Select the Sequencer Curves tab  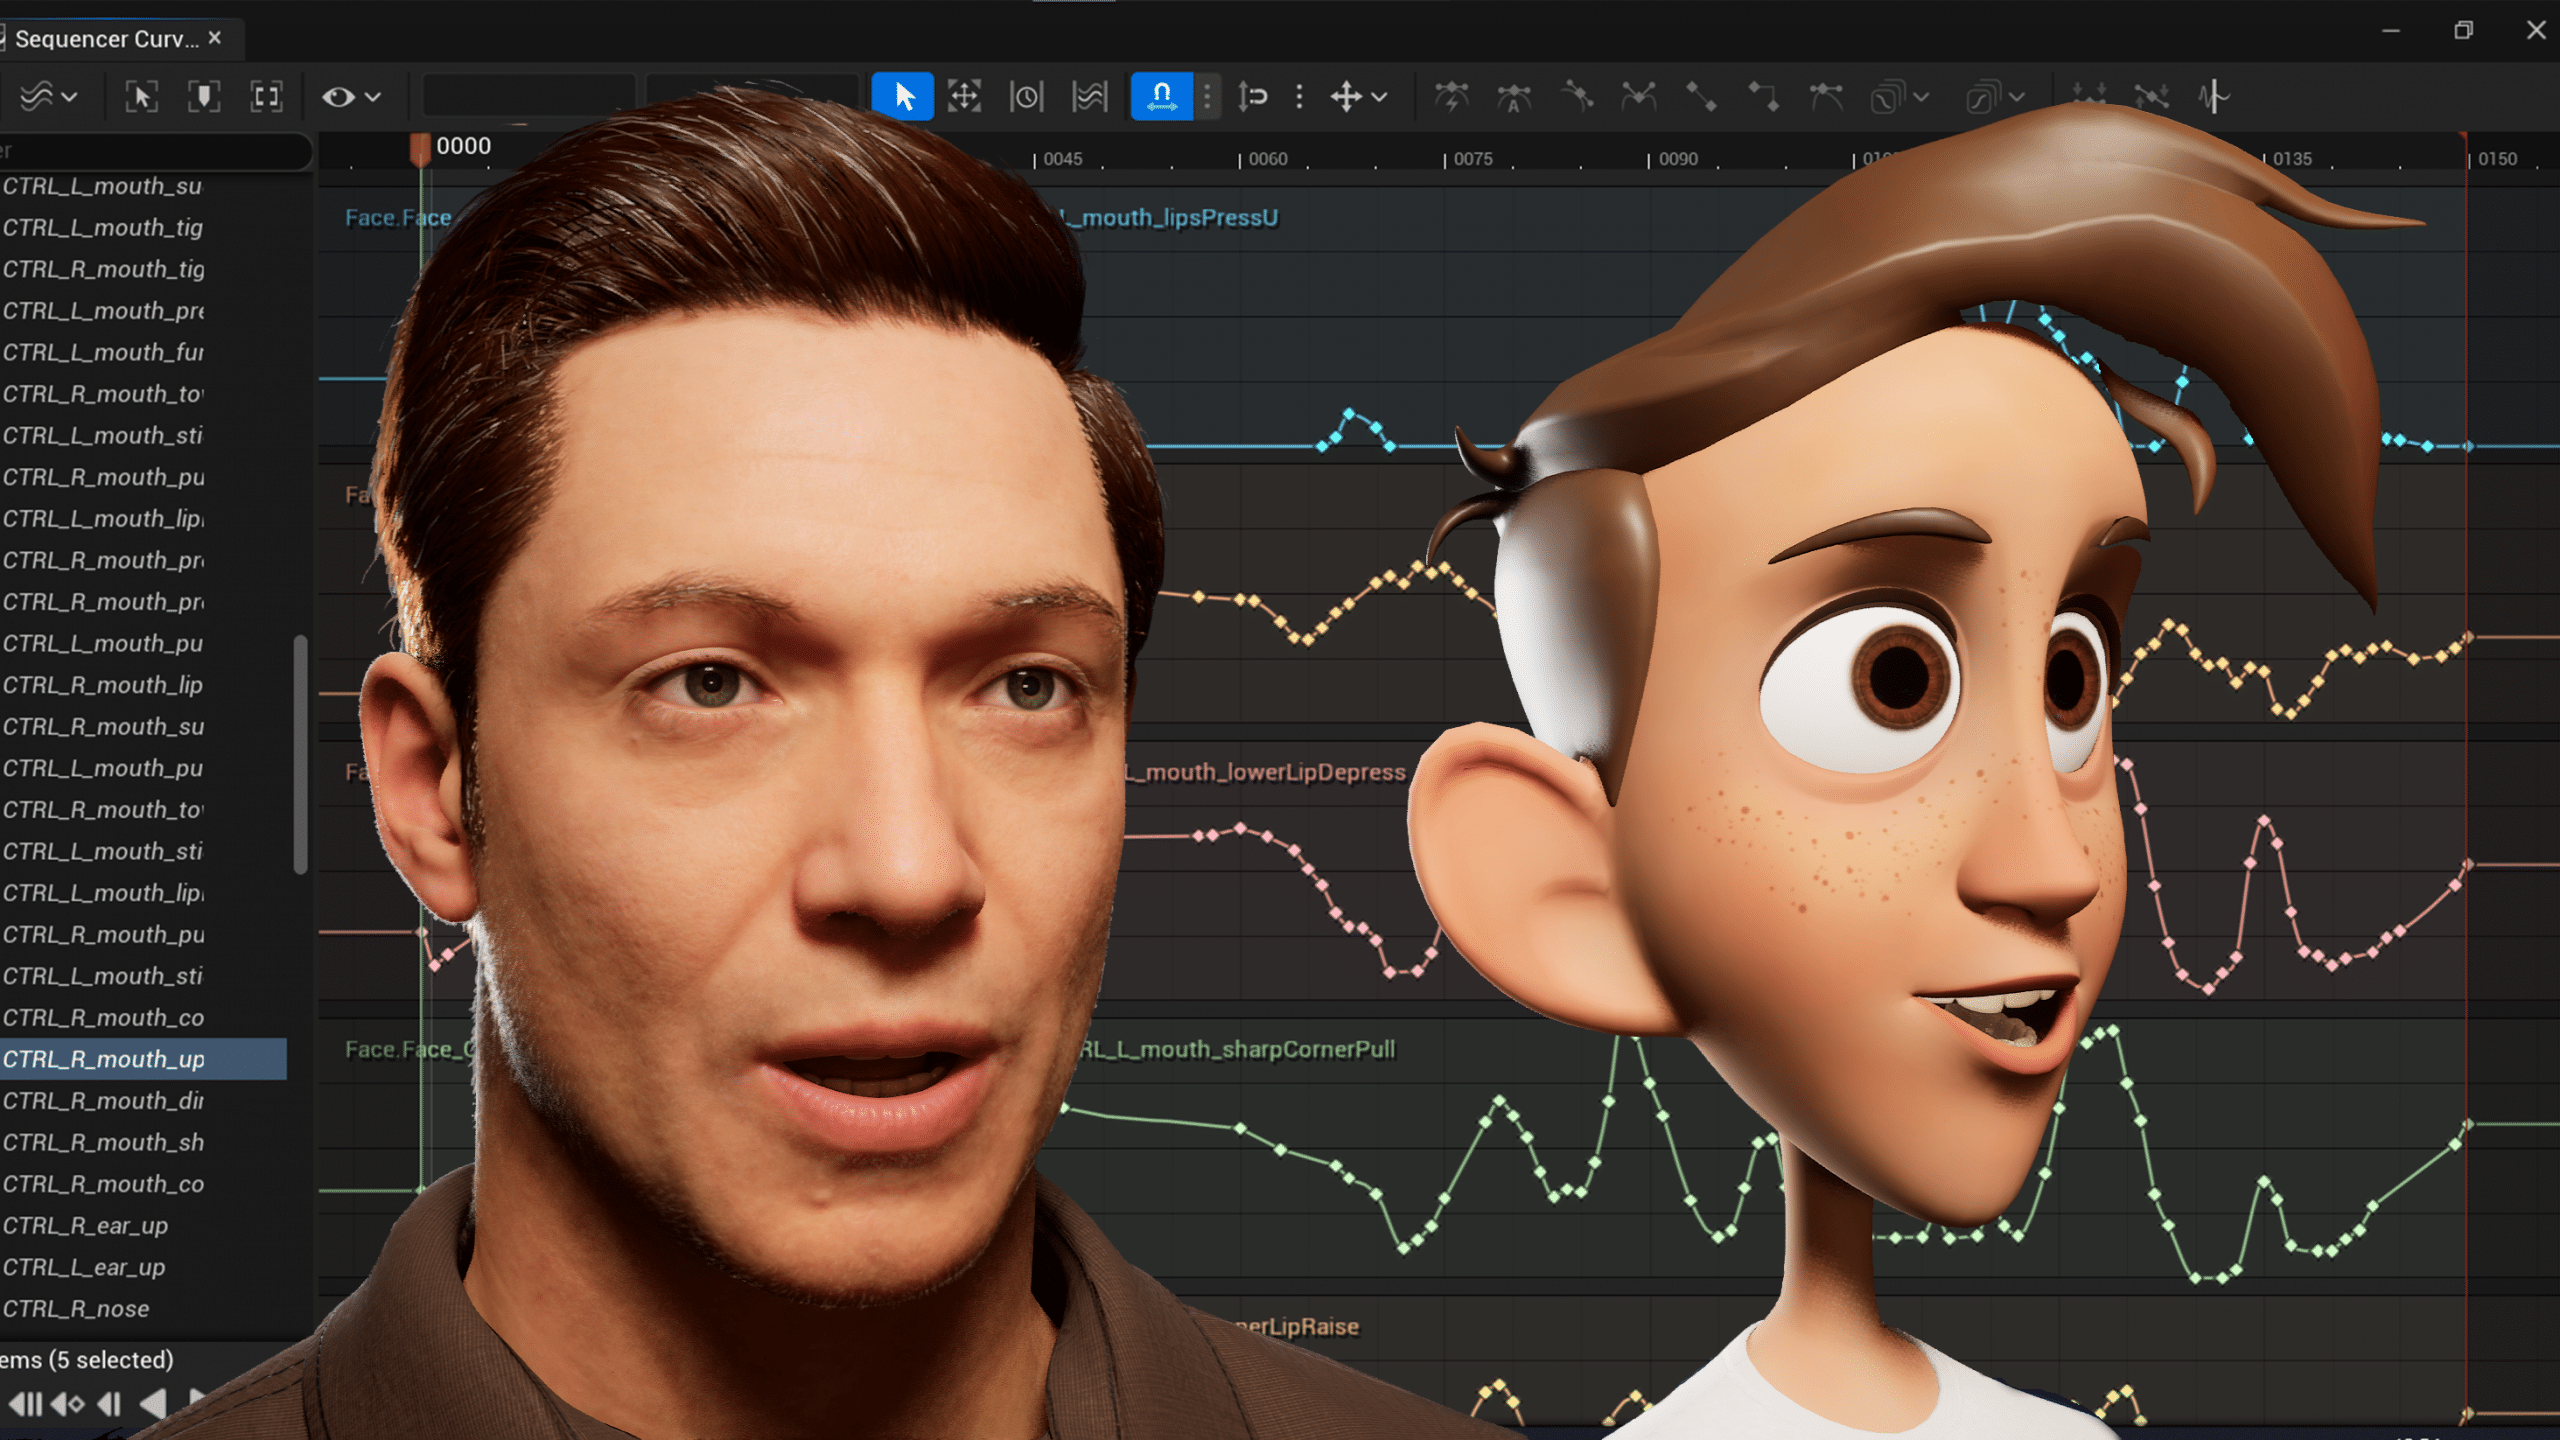pos(107,39)
